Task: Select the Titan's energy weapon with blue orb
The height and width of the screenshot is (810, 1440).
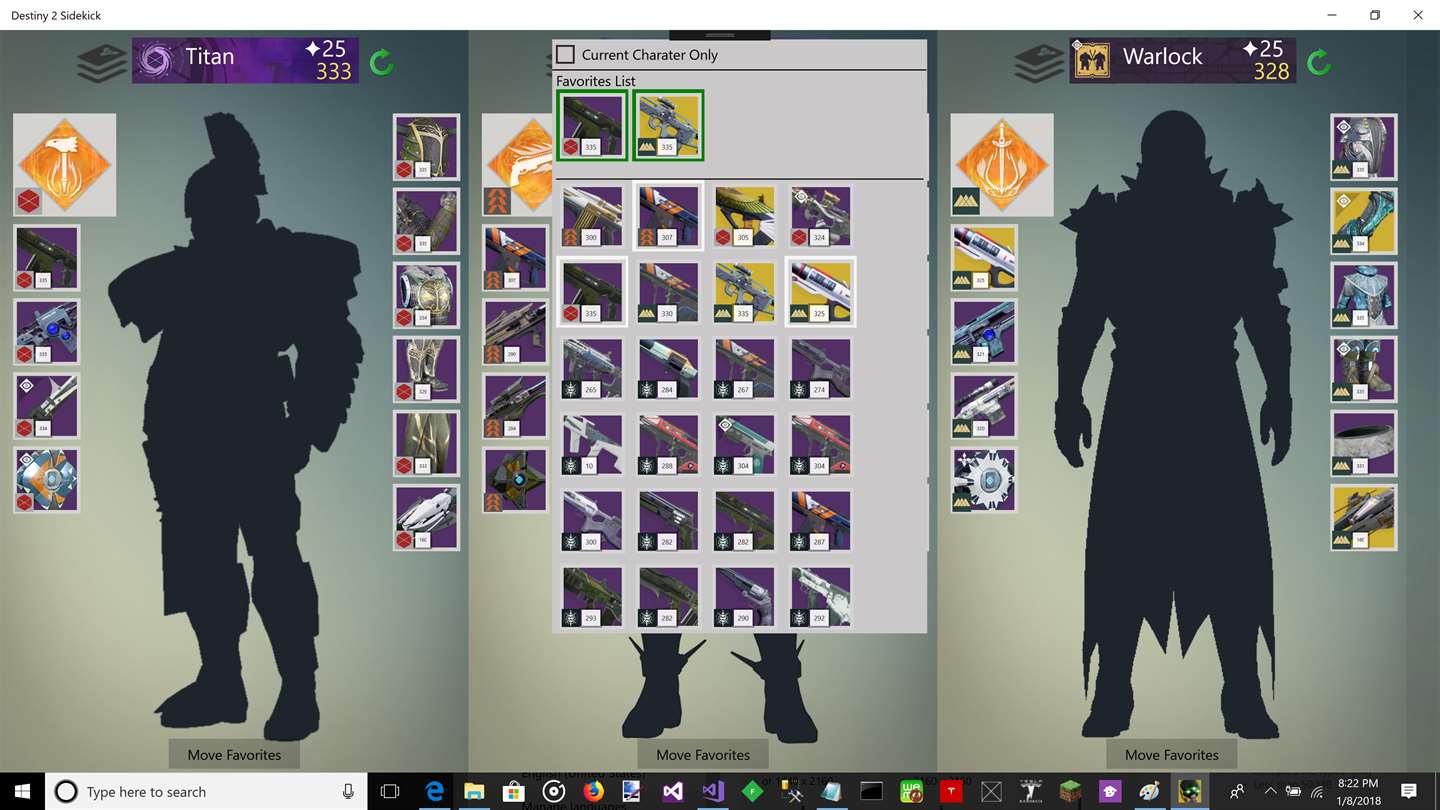Action: [46, 332]
